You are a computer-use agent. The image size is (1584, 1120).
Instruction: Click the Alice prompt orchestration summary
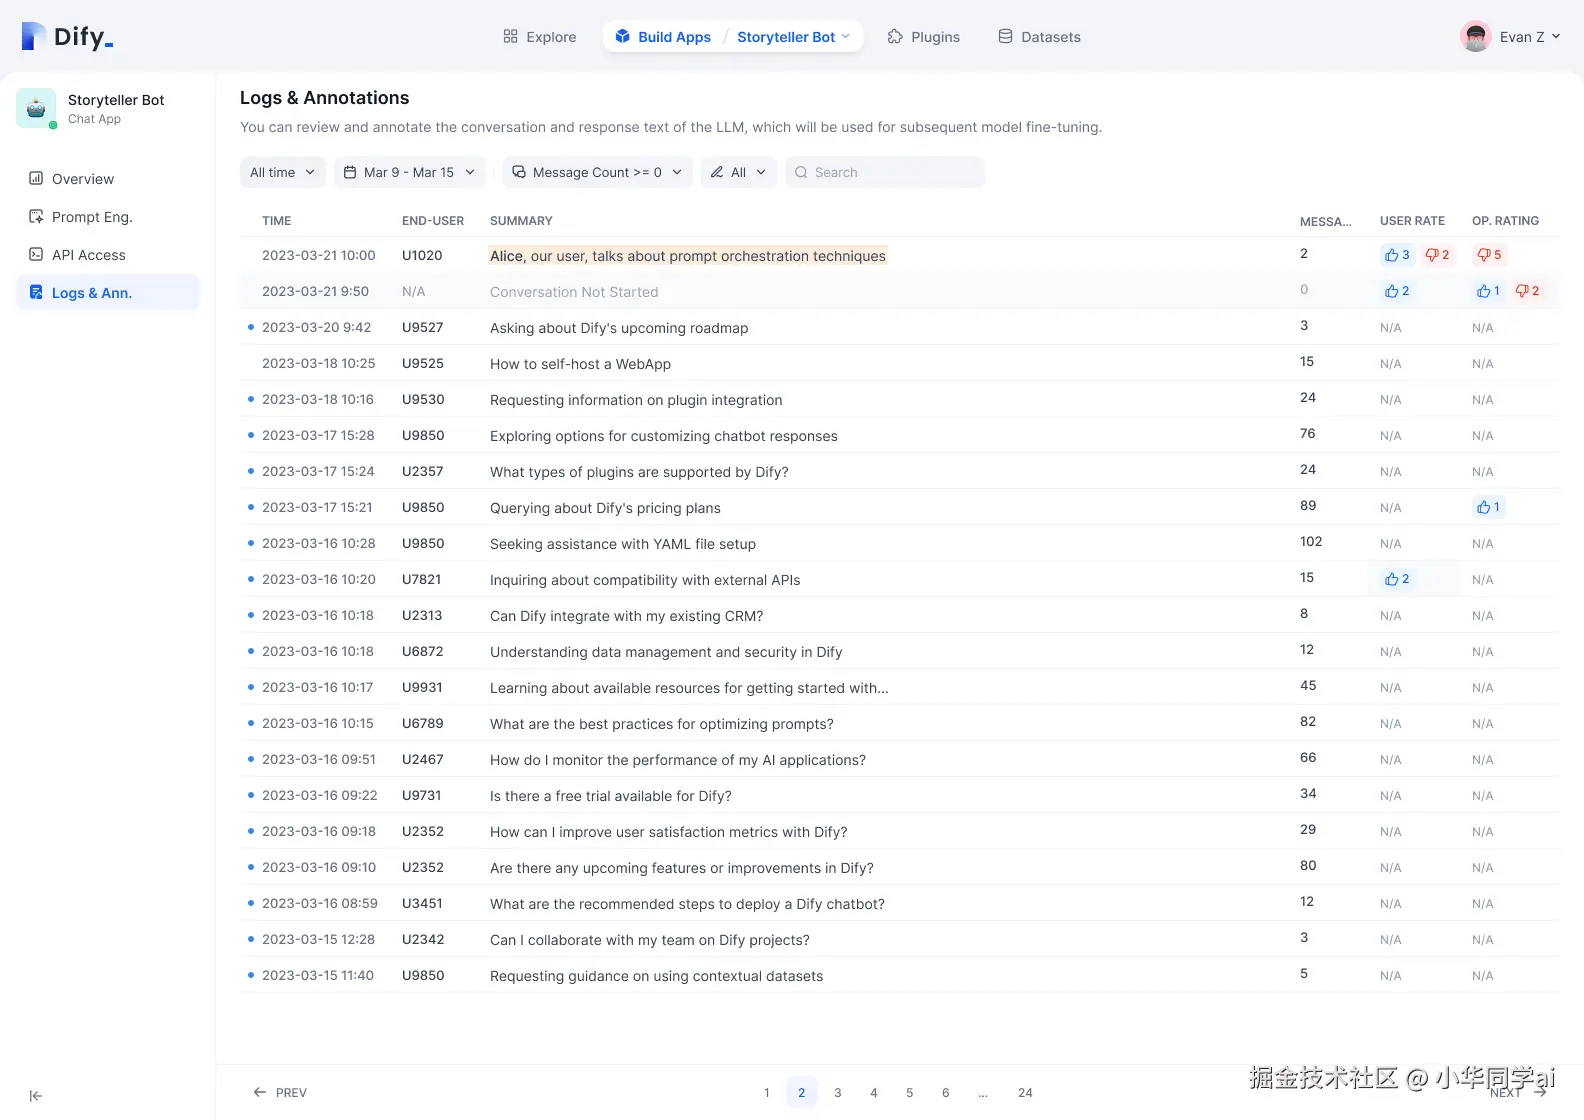(x=688, y=256)
